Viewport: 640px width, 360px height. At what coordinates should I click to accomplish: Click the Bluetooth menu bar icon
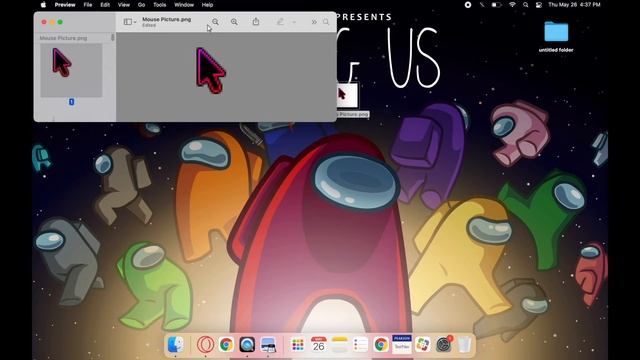pyautogui.click(x=482, y=5)
